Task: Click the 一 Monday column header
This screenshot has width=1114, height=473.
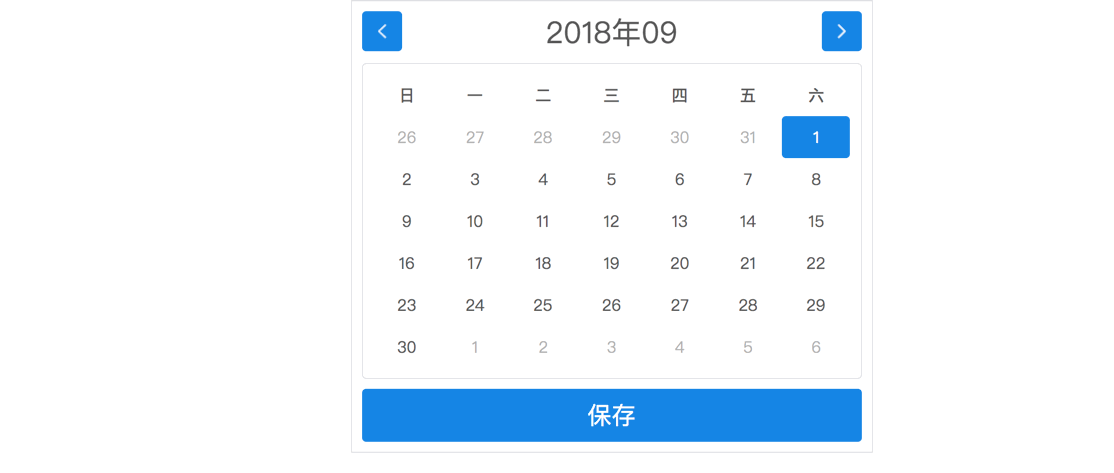Action: pos(475,96)
